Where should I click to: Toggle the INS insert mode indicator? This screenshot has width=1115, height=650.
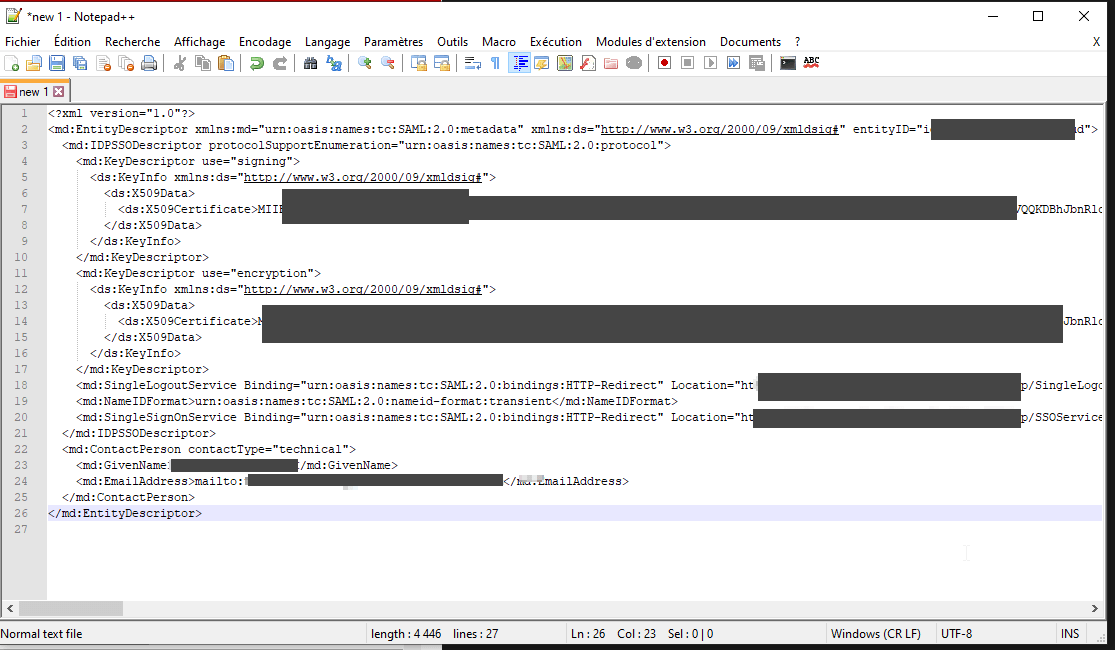pos(1069,634)
